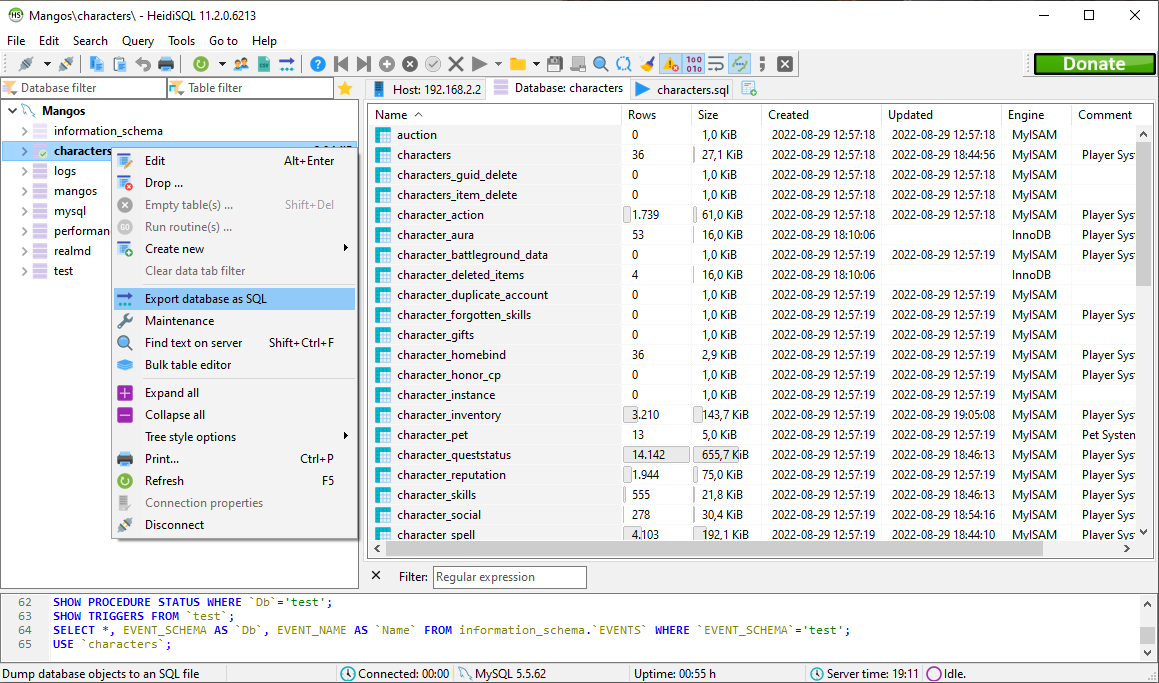
Task: Click the green Donate button
Action: coord(1094,64)
